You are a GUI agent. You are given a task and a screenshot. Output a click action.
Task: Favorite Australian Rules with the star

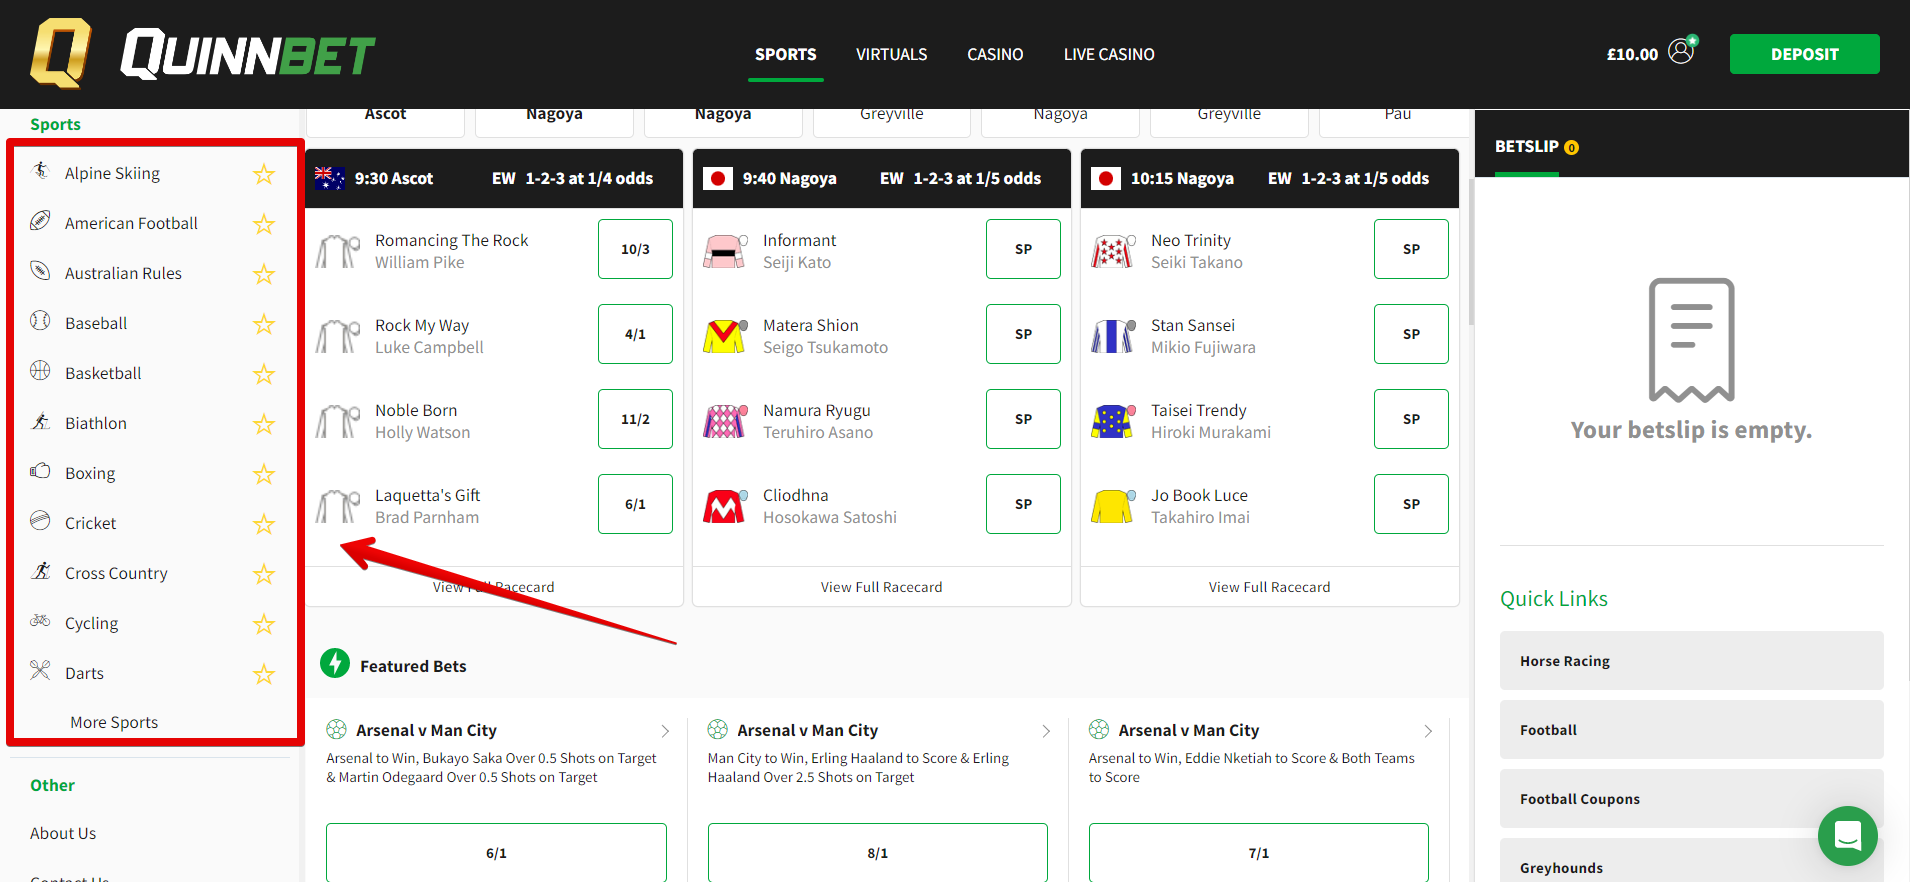(264, 274)
